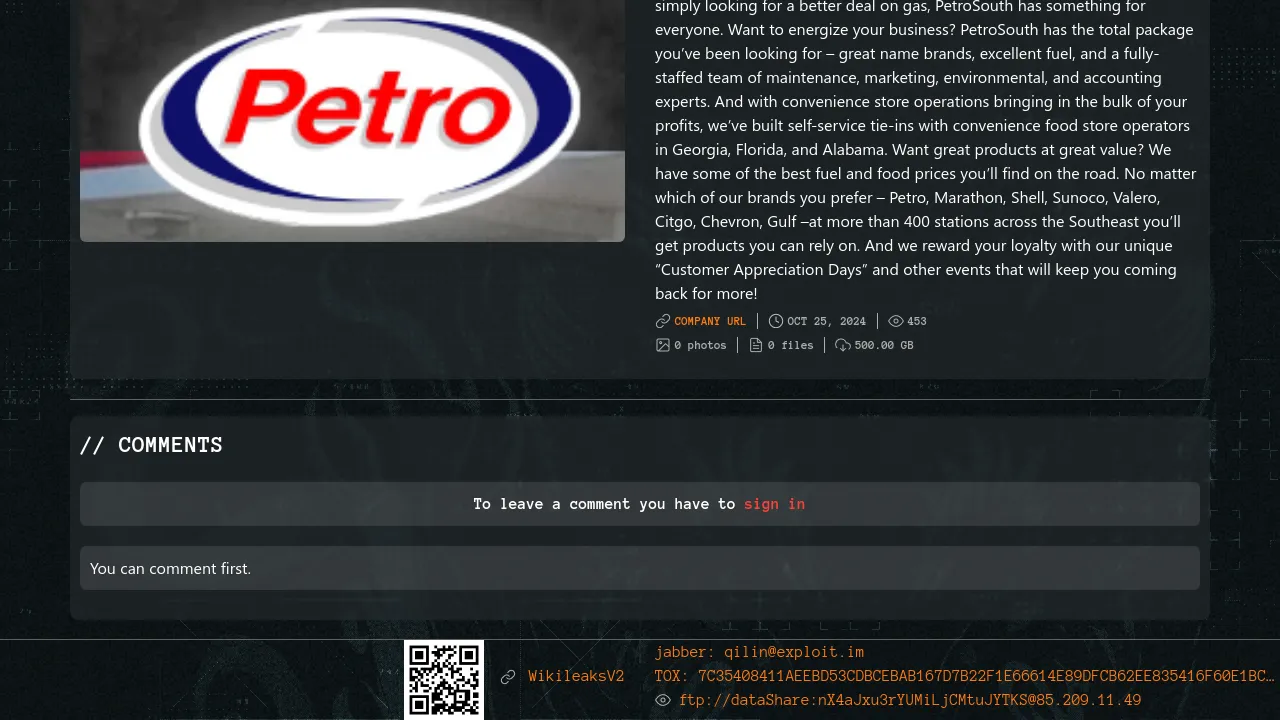The image size is (1280, 720).
Task: Click the chain icon left of WikileaksV2
Action: point(508,677)
